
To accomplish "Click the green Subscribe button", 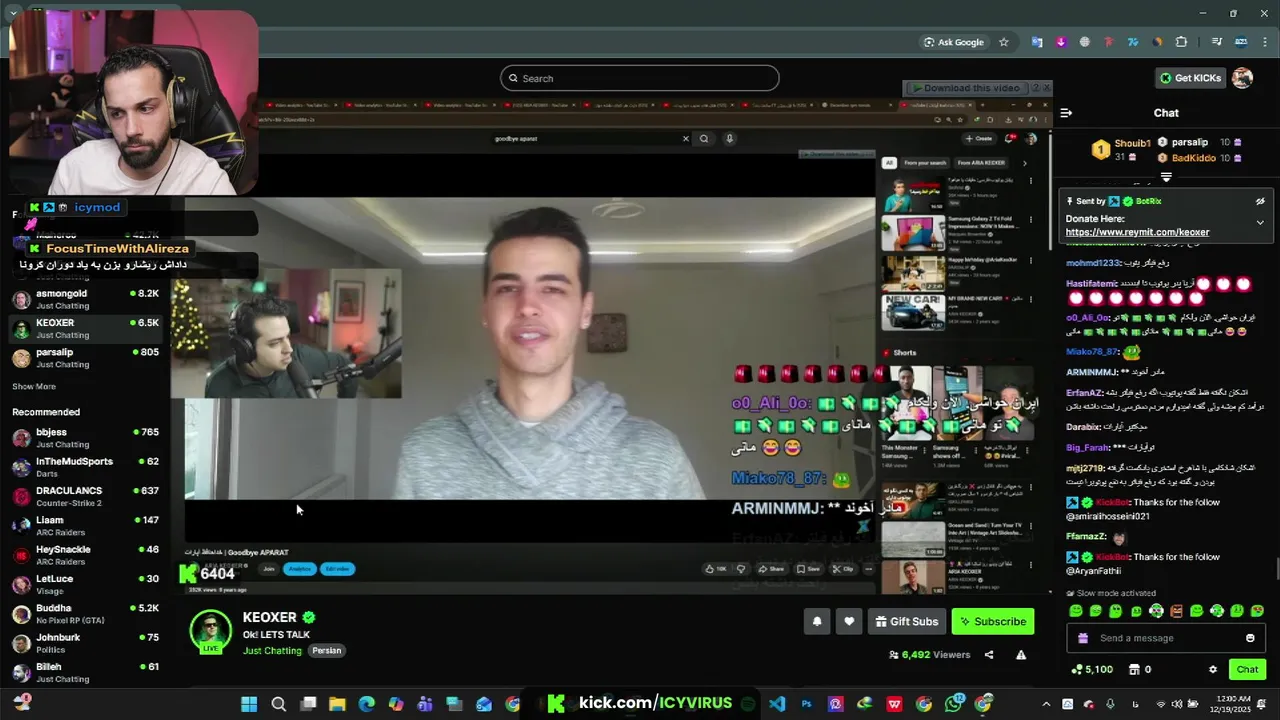I will coord(993,621).
